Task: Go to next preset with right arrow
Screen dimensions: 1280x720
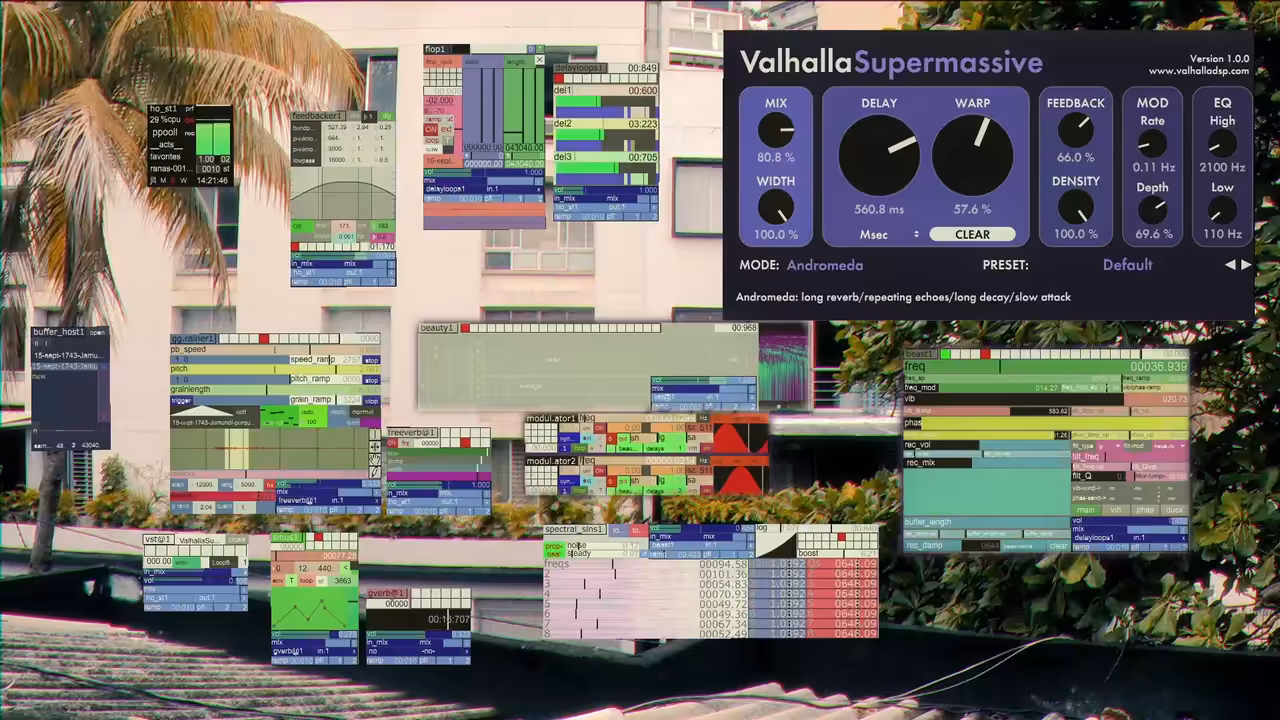Action: pyautogui.click(x=1246, y=265)
